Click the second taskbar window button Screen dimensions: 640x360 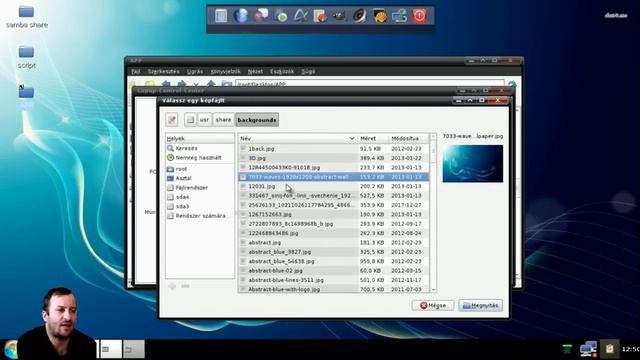(134, 349)
